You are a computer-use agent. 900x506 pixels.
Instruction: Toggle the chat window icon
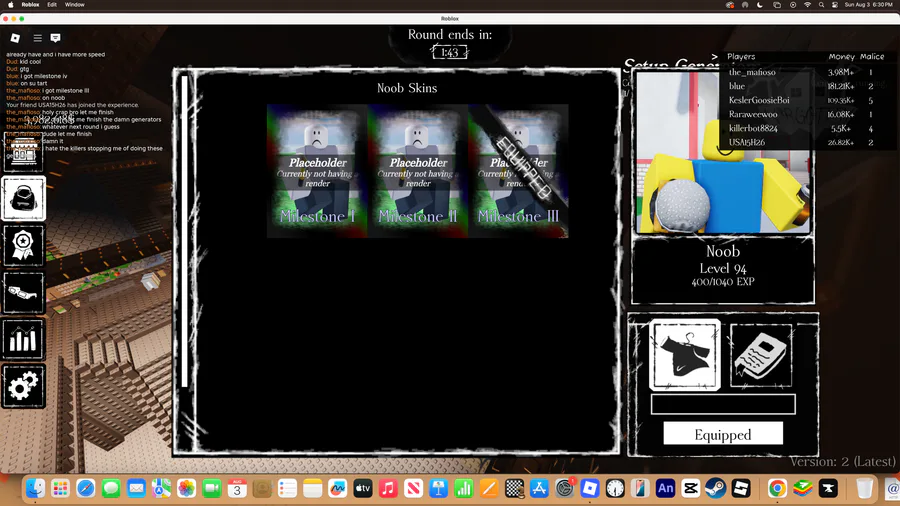click(56, 38)
